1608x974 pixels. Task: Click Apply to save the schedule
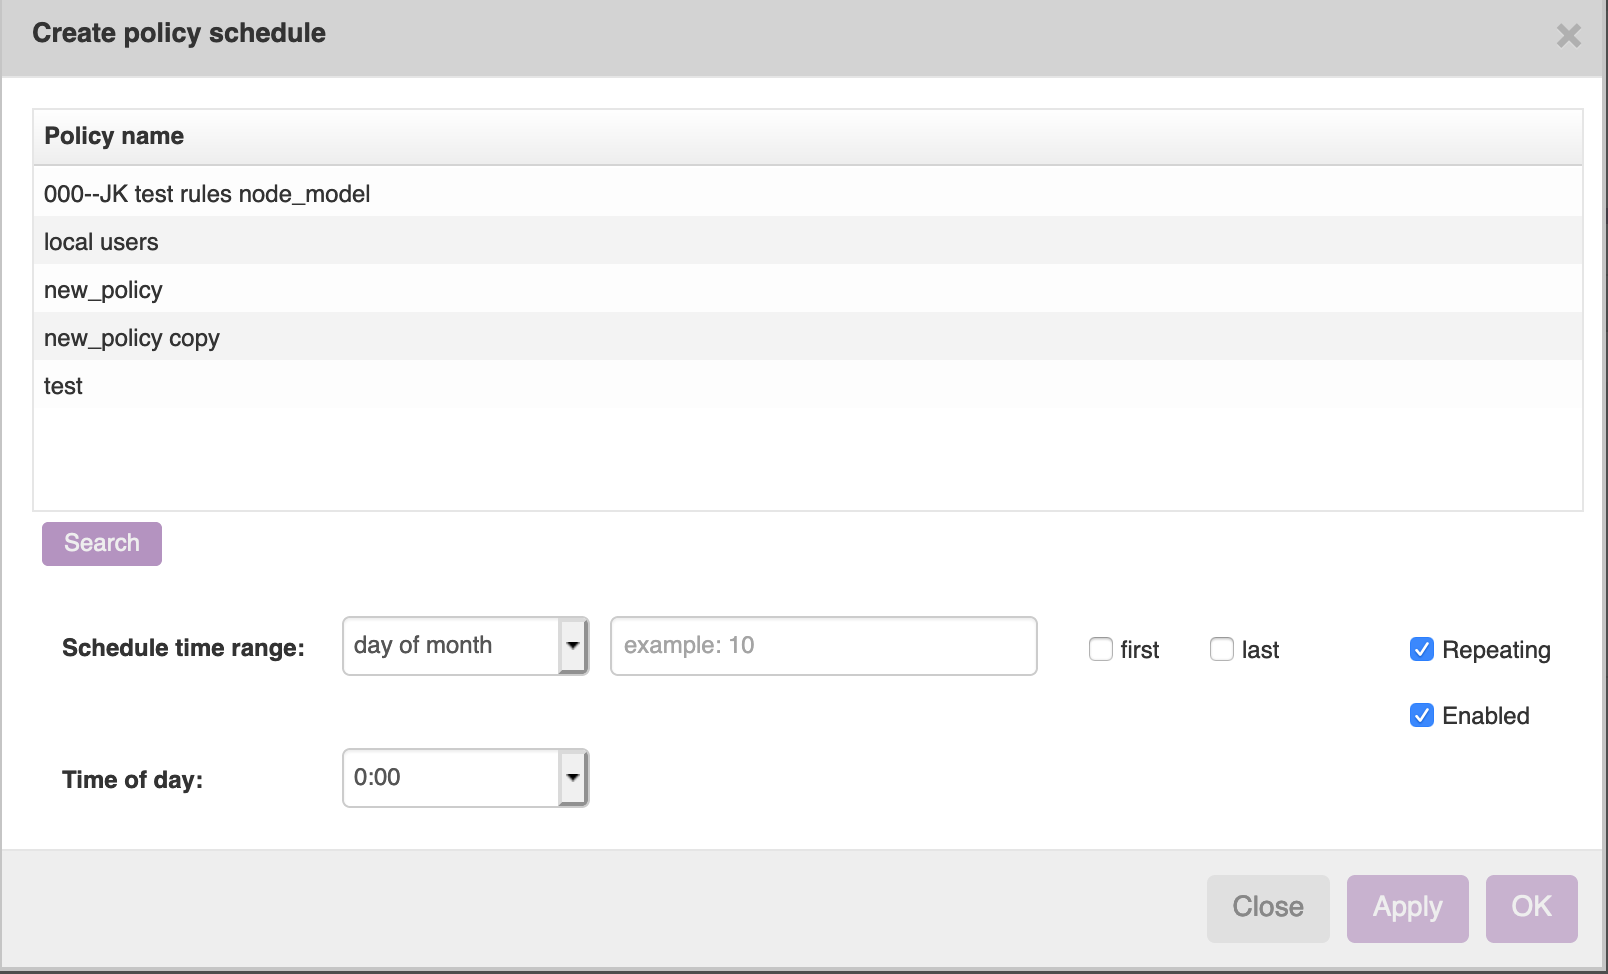pyautogui.click(x=1407, y=908)
